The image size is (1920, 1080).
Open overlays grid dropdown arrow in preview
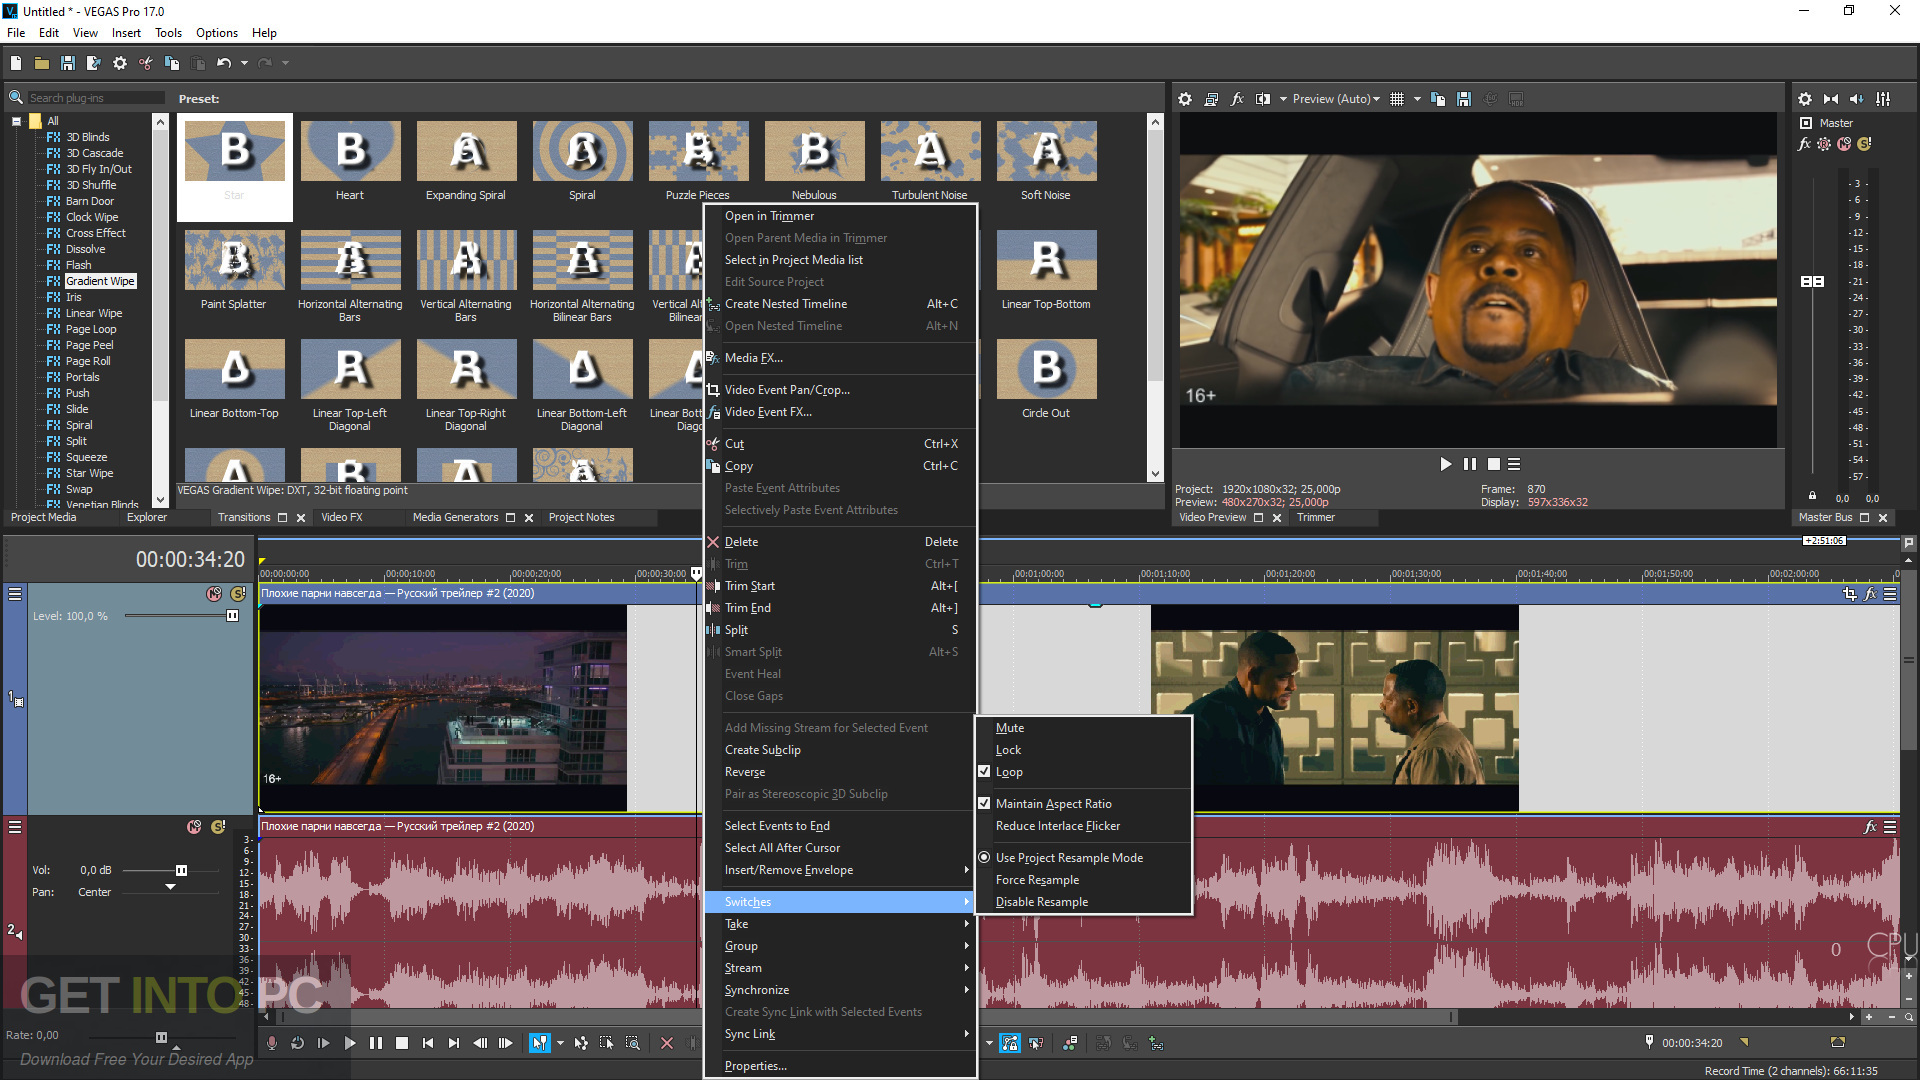click(1417, 99)
